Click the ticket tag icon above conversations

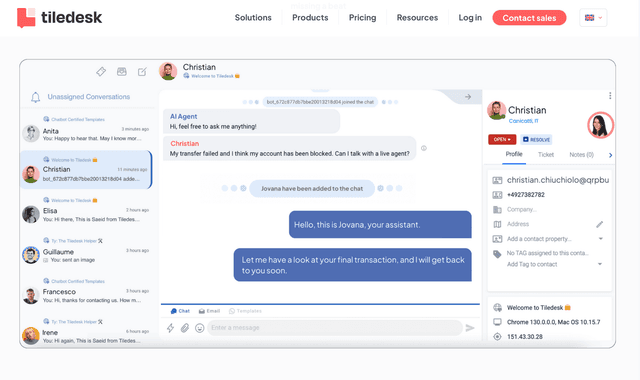(101, 72)
